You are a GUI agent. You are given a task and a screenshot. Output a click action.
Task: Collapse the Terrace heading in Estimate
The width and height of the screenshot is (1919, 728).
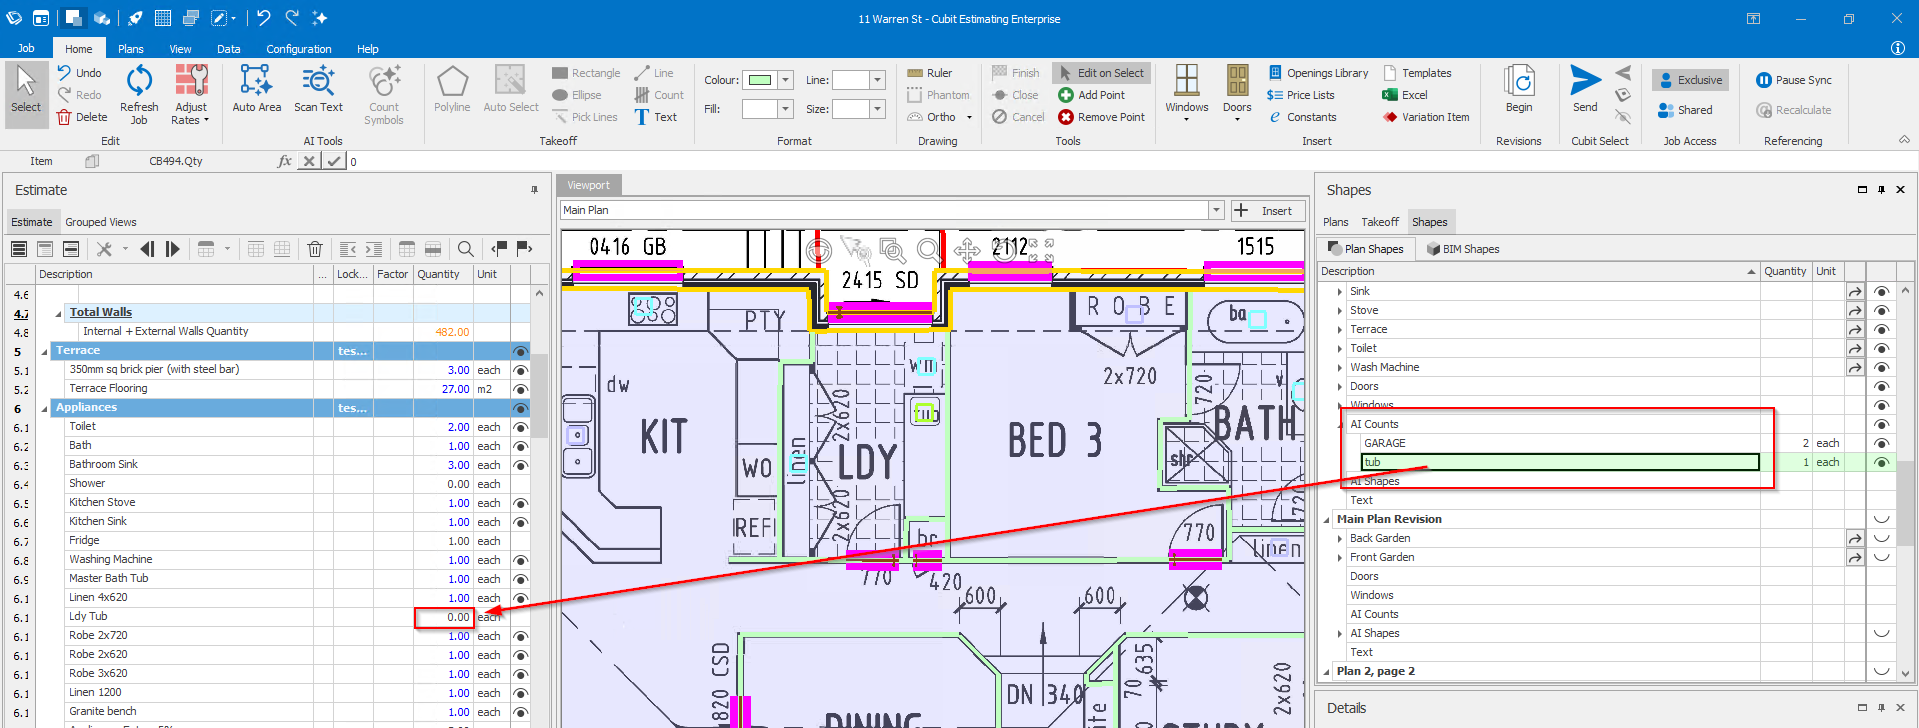pos(44,351)
